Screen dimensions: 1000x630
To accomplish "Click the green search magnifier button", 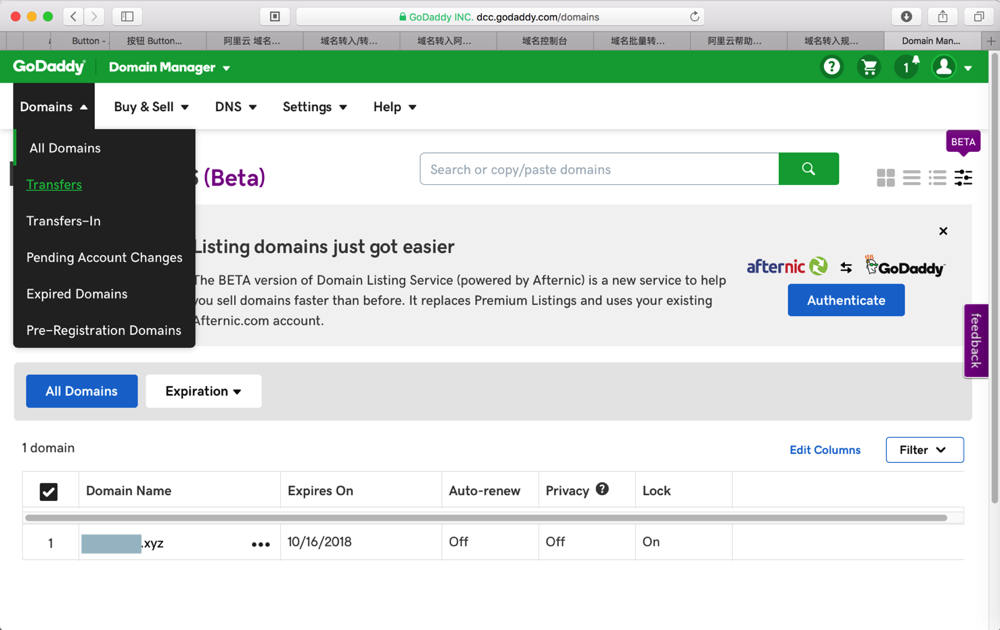I will (x=808, y=169).
